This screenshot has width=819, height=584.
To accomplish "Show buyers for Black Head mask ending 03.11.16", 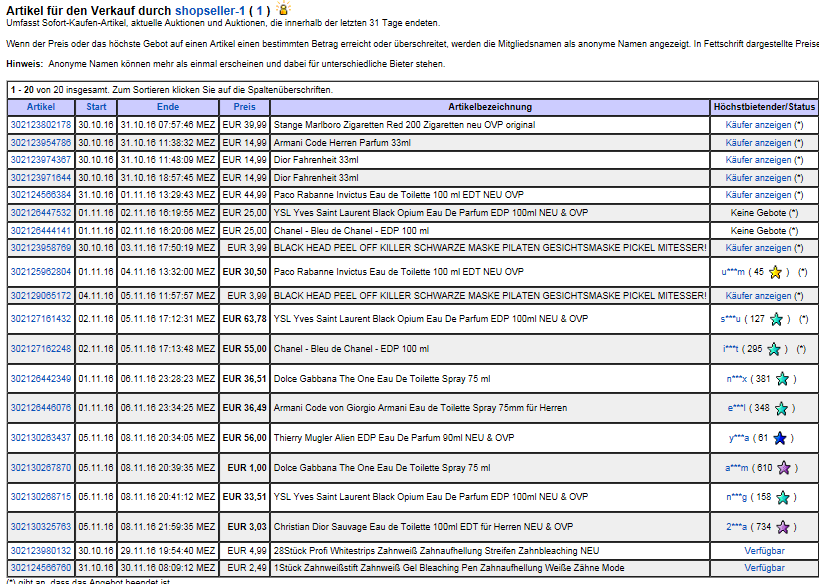I will pos(758,248).
